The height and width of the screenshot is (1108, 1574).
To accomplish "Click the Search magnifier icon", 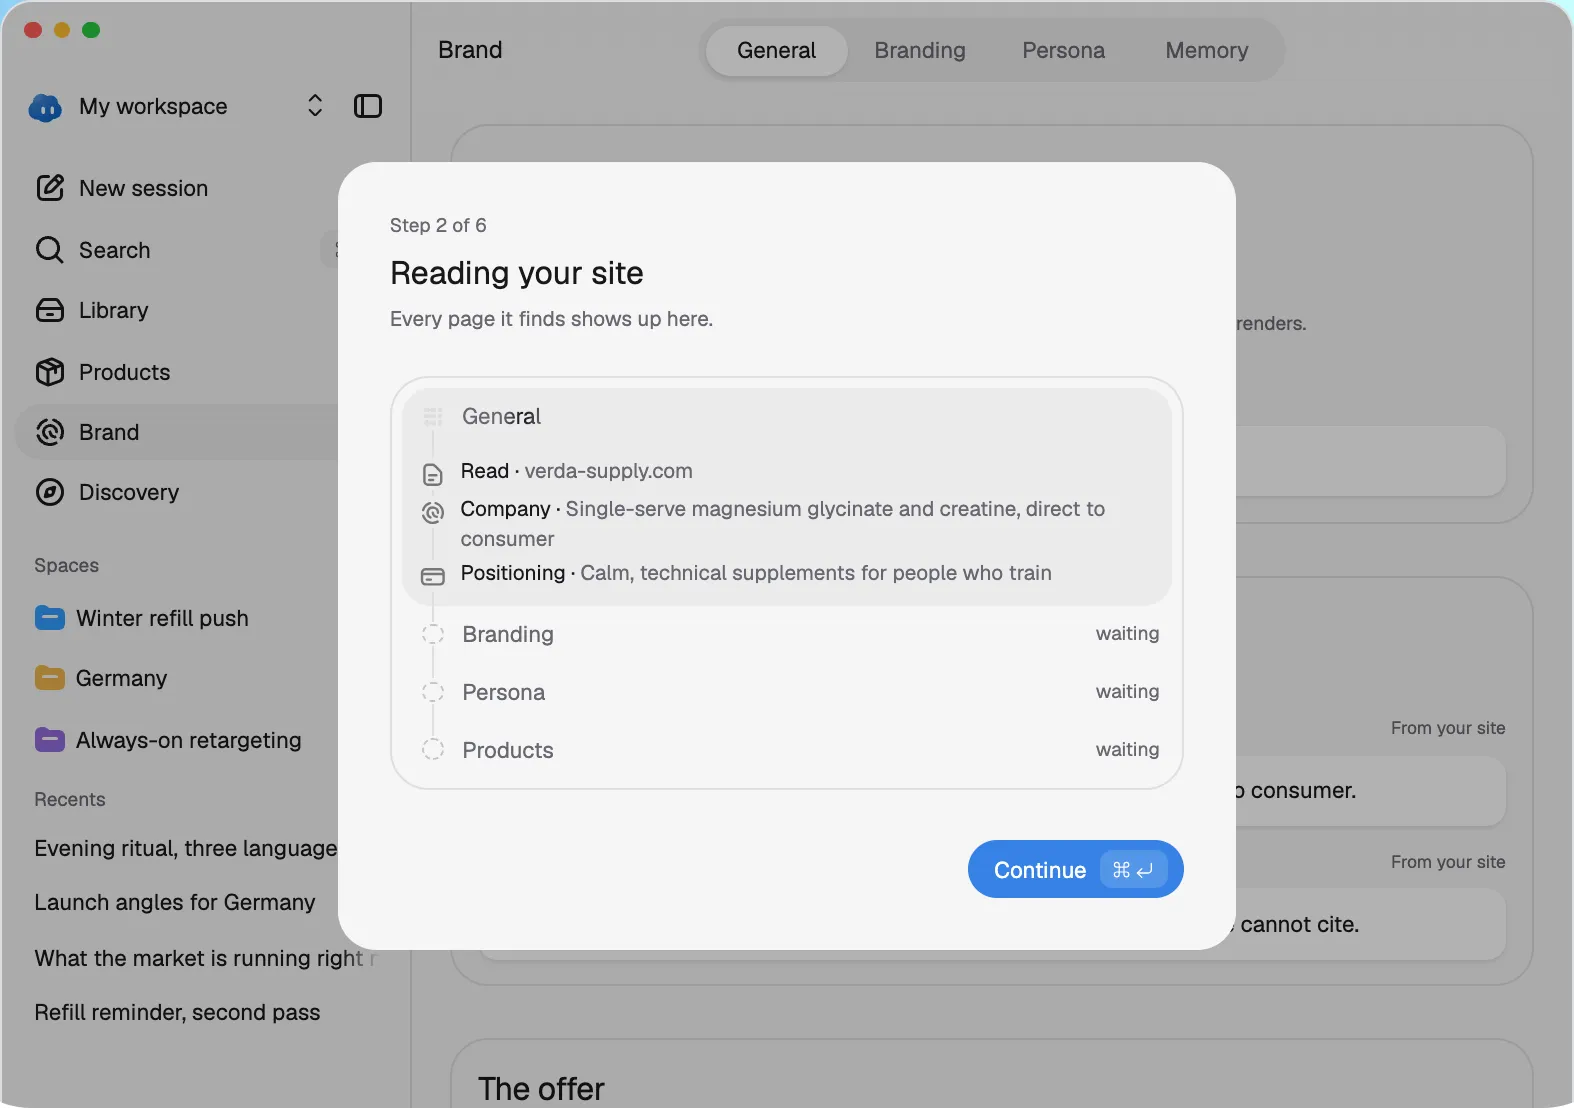I will [x=50, y=250].
